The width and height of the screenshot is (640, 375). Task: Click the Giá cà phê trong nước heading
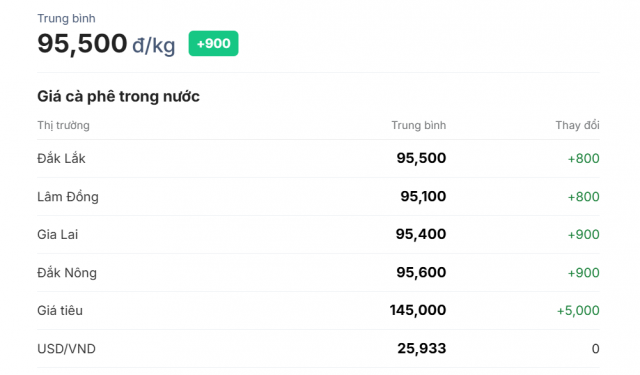(x=118, y=97)
